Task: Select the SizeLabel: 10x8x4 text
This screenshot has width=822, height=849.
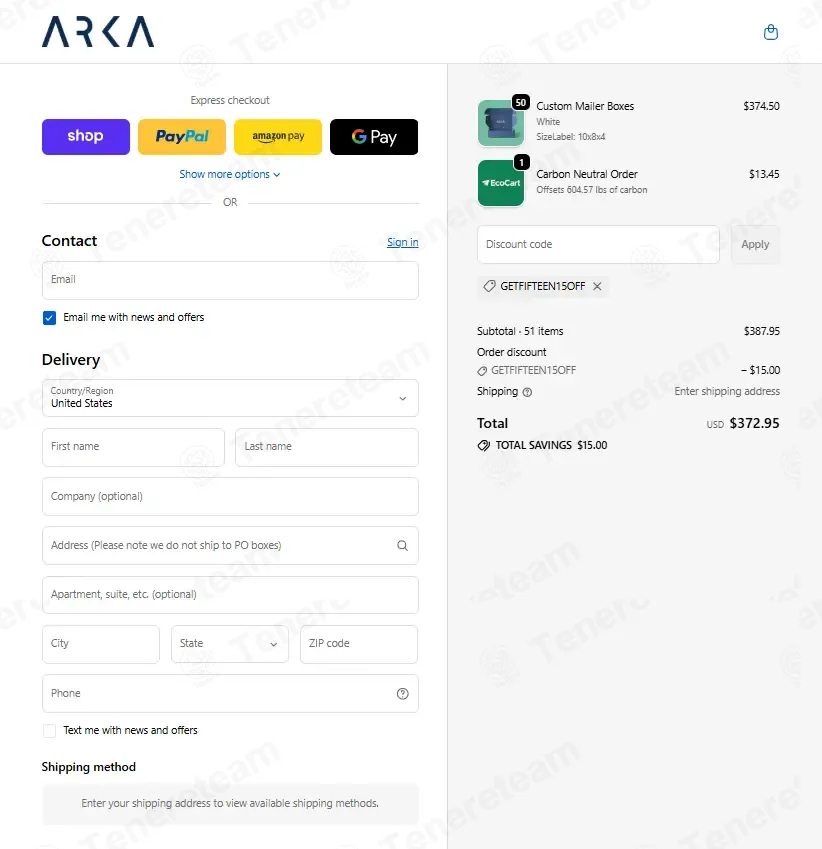Action: coord(571,137)
